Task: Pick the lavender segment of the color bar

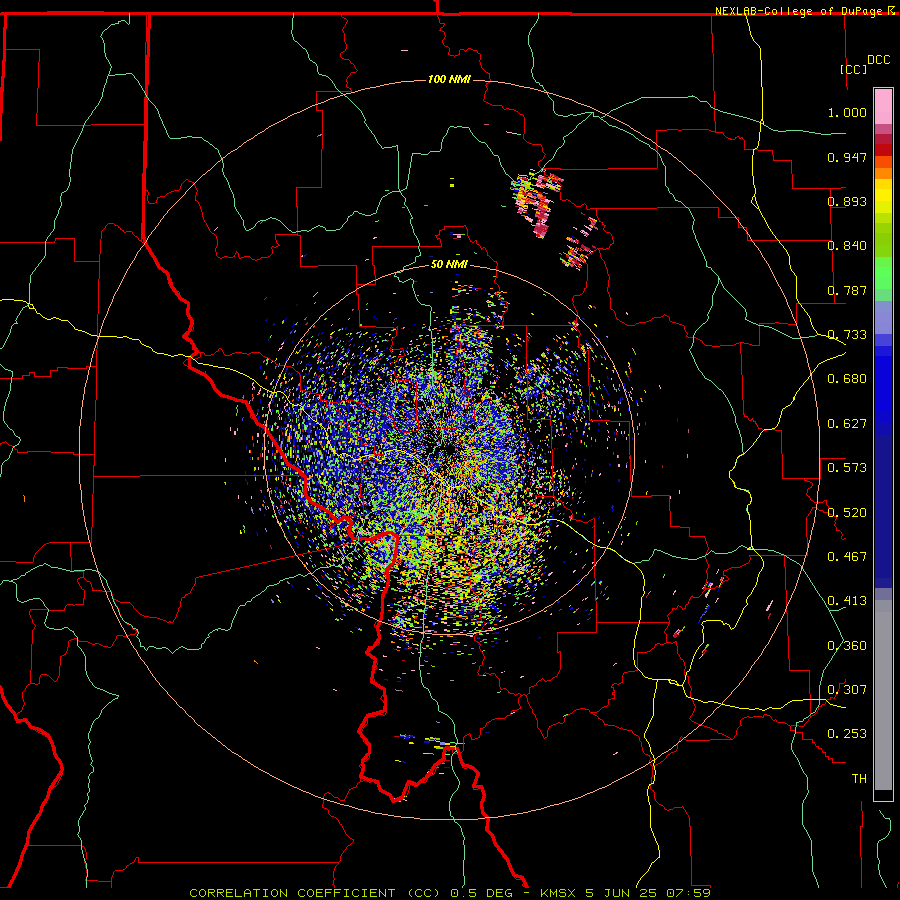Action: pyautogui.click(x=883, y=318)
